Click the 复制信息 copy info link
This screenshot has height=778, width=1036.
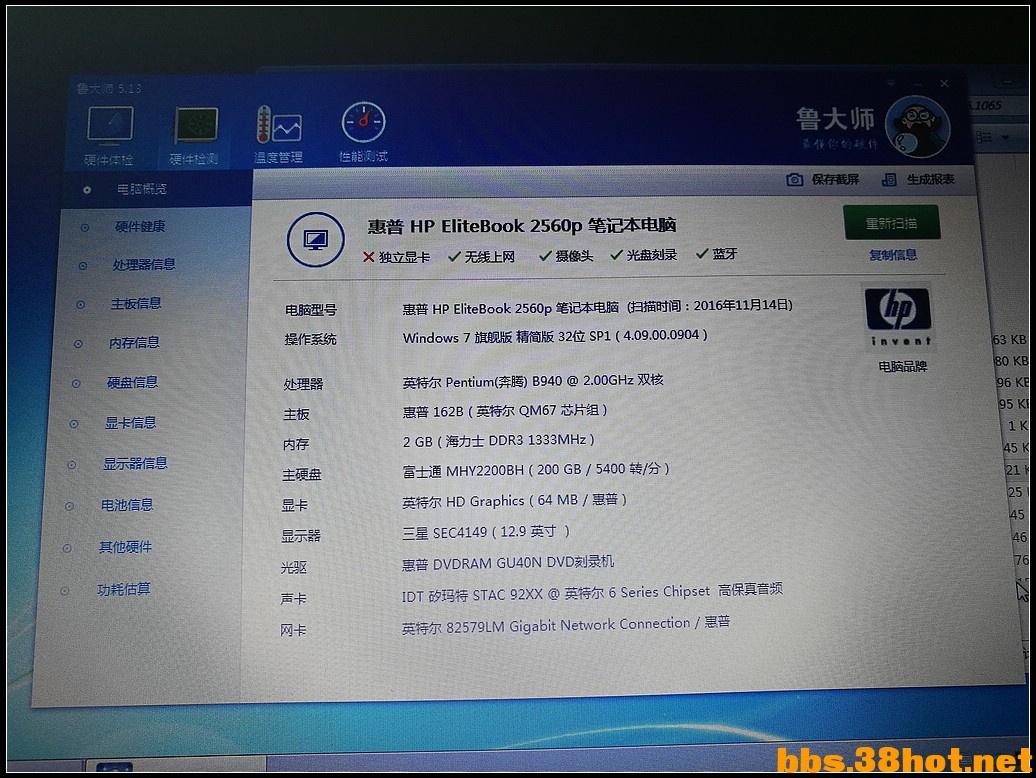[893, 255]
